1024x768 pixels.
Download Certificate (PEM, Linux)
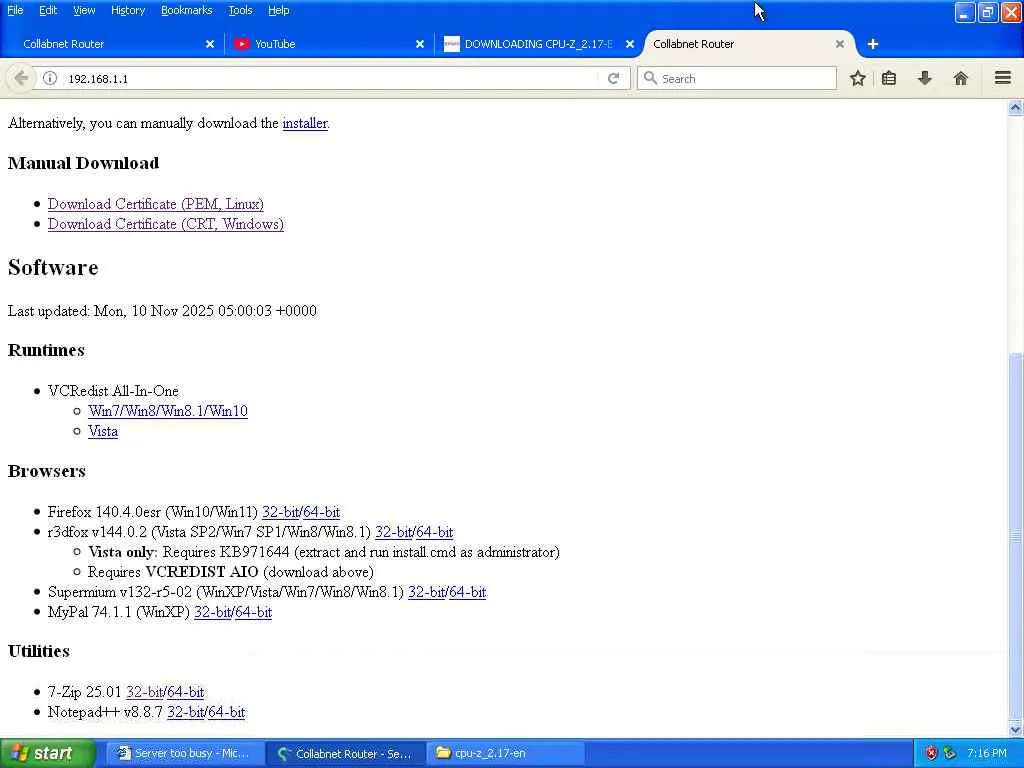click(155, 204)
